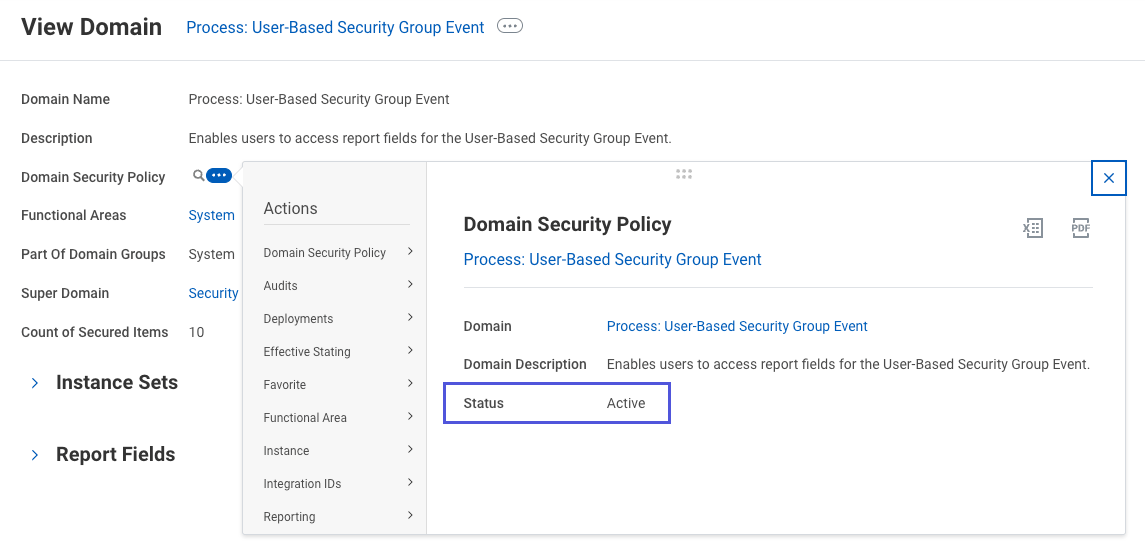1145x553 pixels.
Task: Expand the Report Fields section
Action: click(x=35, y=455)
